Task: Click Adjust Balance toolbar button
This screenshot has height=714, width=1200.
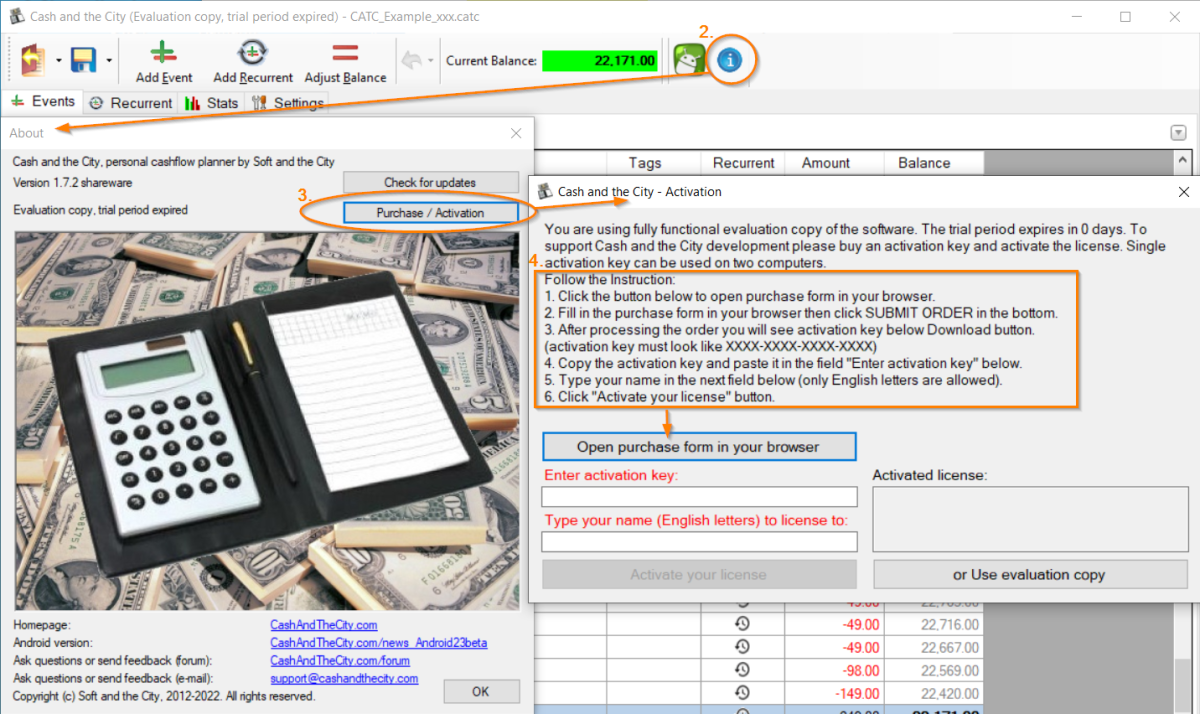Action: pos(345,62)
